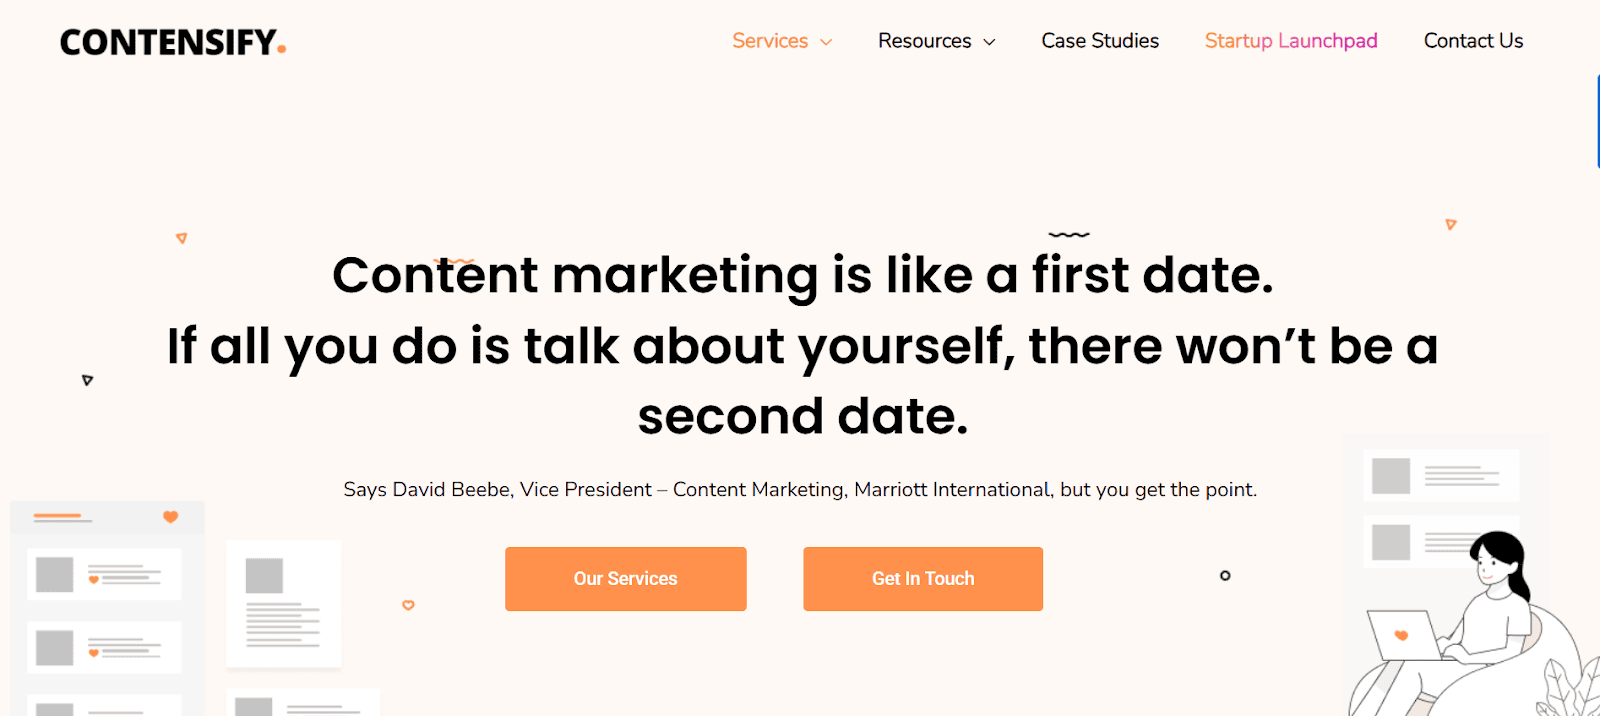This screenshot has width=1600, height=716.
Task: Navigate to Contact Us
Action: (x=1473, y=41)
